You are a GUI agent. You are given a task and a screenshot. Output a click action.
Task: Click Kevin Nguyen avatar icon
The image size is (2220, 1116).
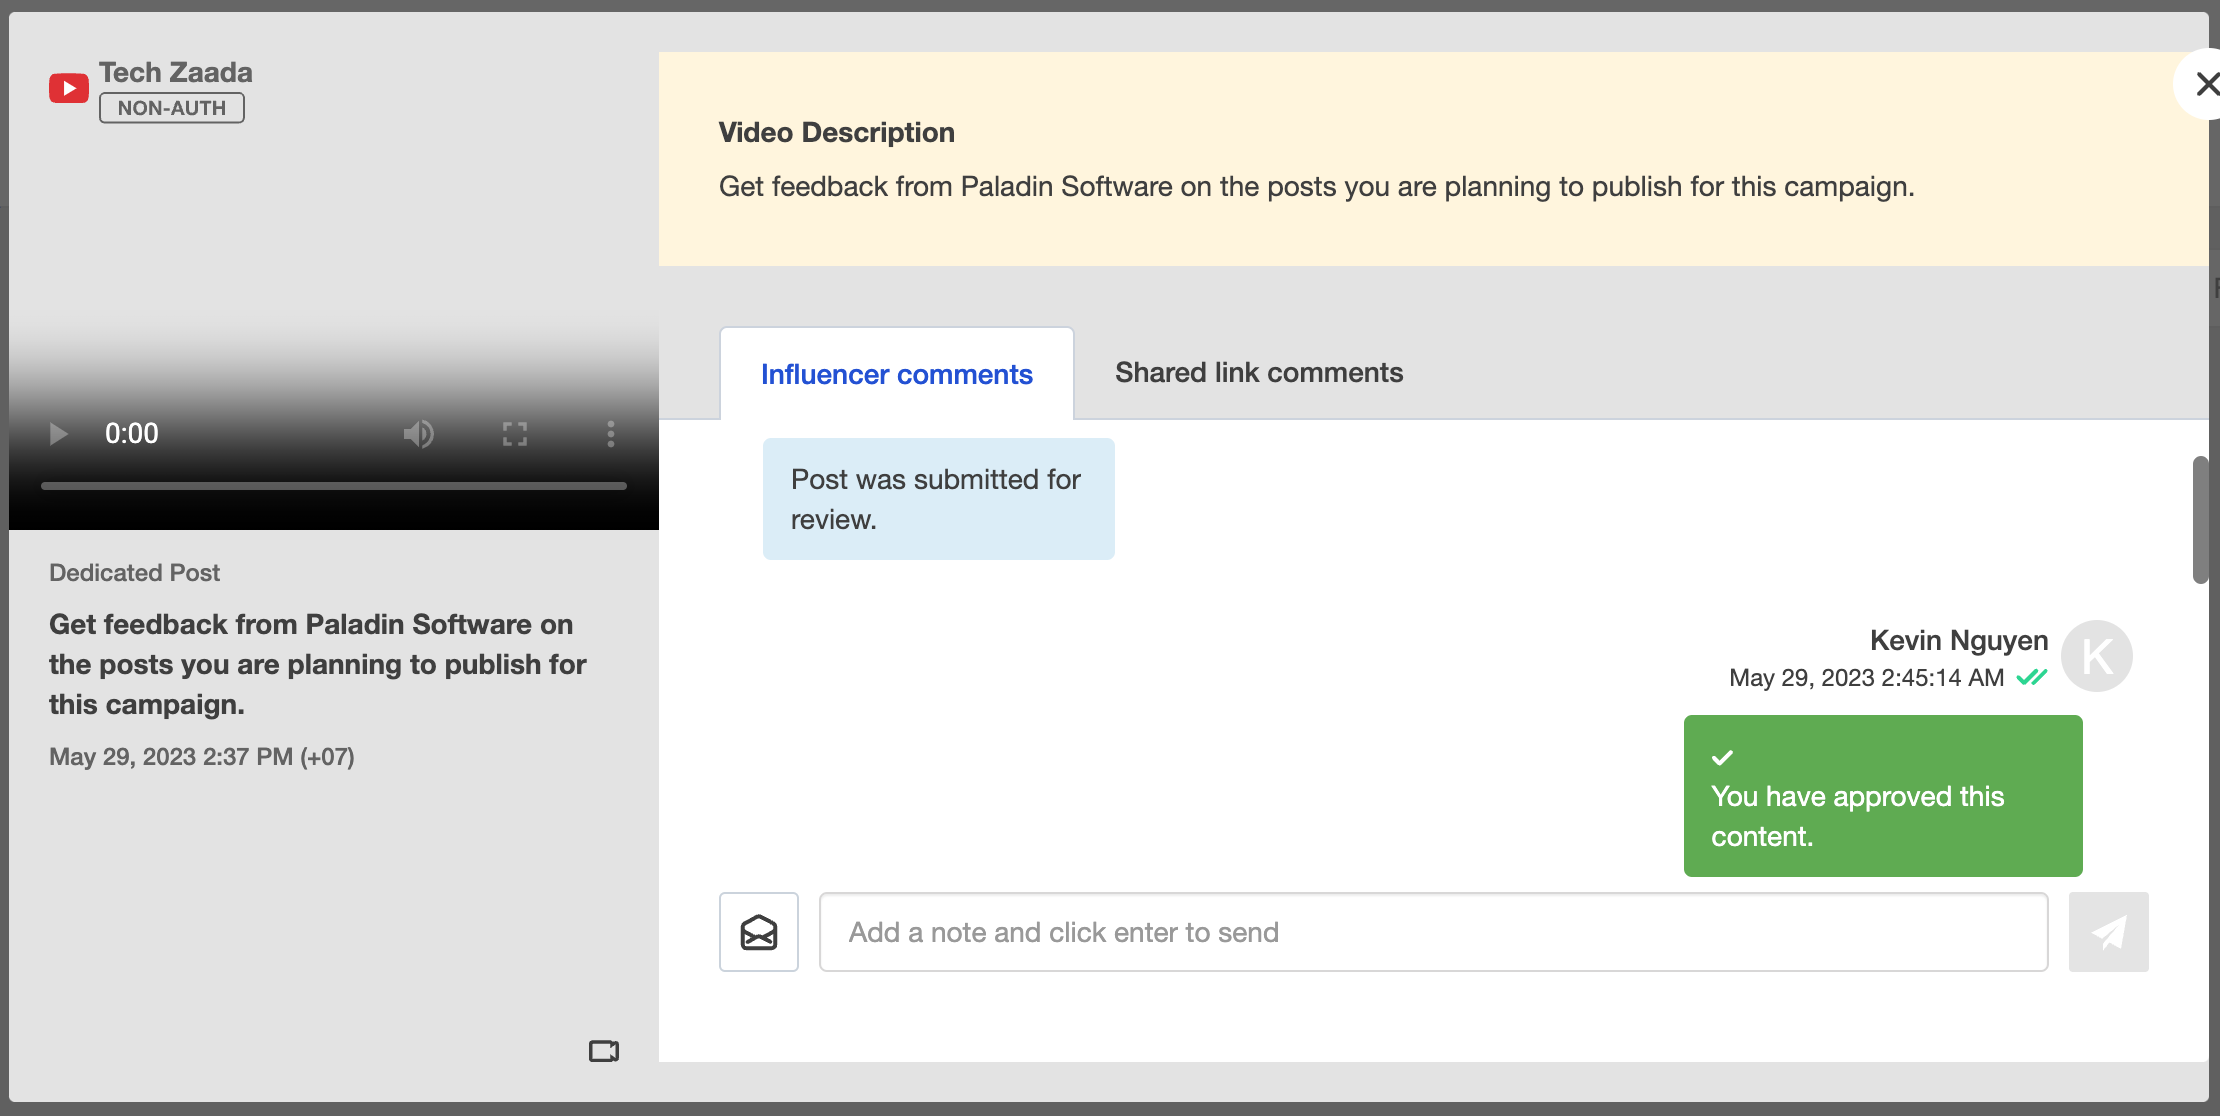click(x=2099, y=658)
